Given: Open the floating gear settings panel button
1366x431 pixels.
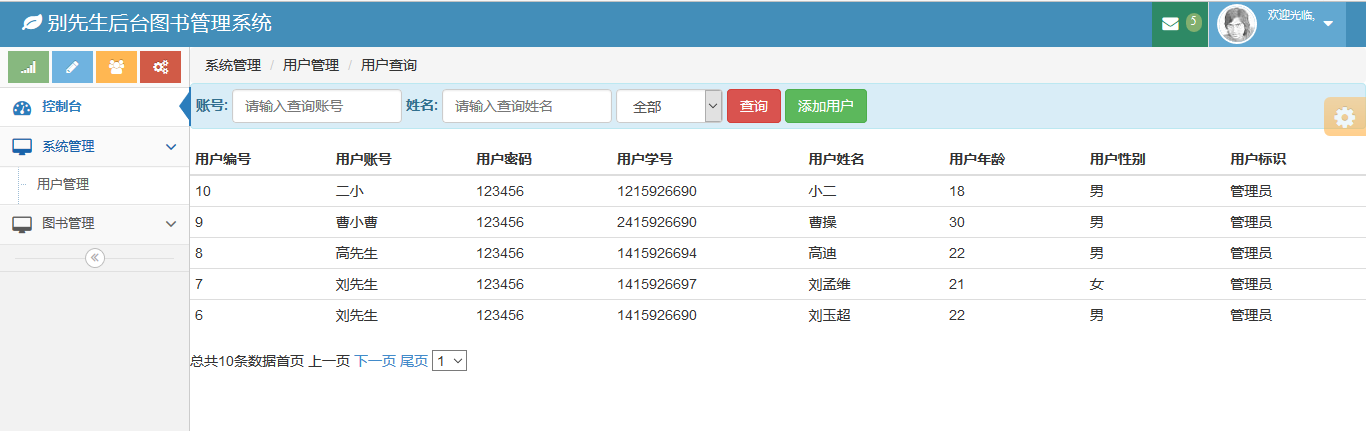Looking at the screenshot, I should 1344,117.
